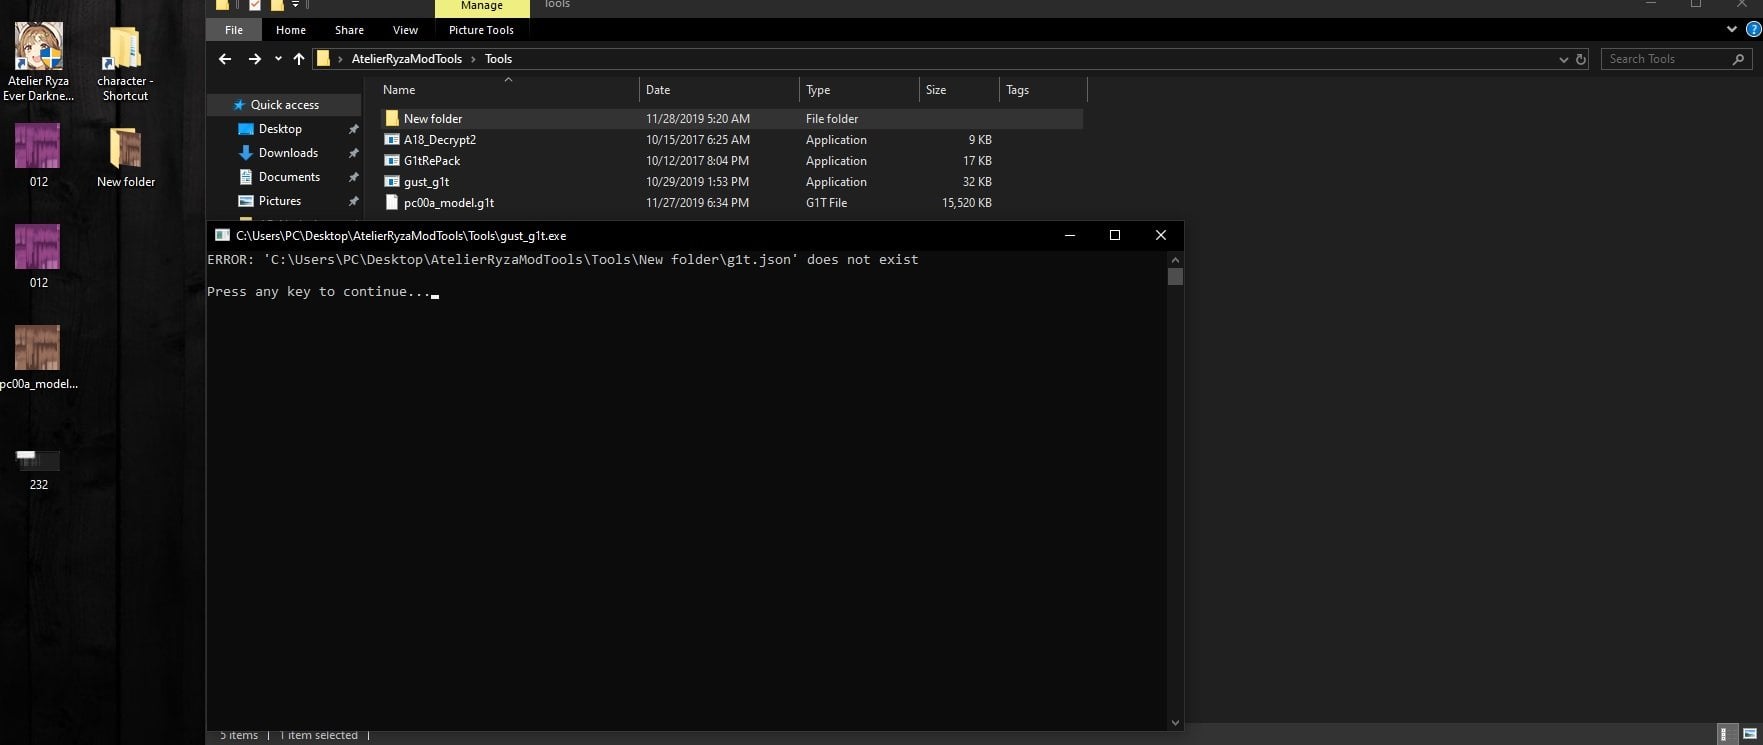The height and width of the screenshot is (745, 1763).
Task: Select the G1tRePack application file
Action: (x=731, y=161)
